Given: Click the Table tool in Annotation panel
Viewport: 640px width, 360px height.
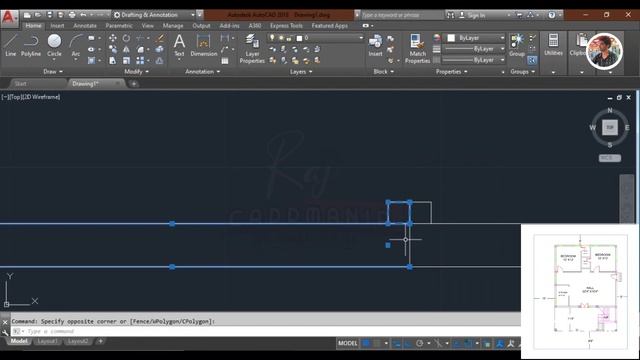Looking at the screenshot, I should (224, 61).
